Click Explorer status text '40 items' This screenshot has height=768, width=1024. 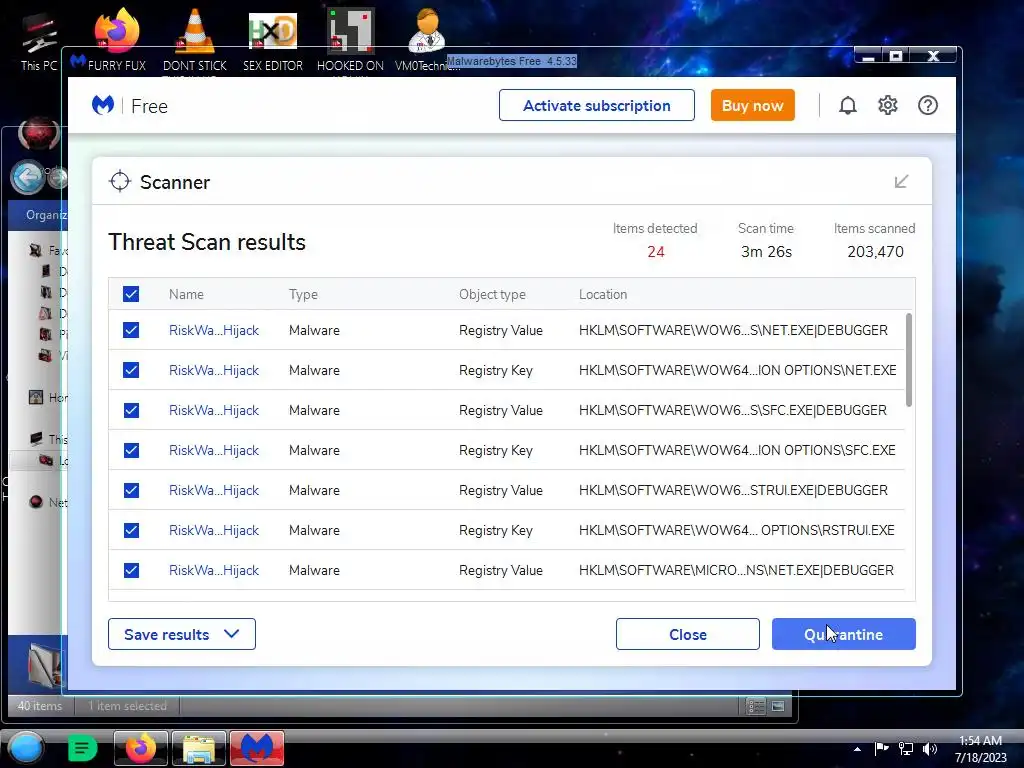[40, 706]
